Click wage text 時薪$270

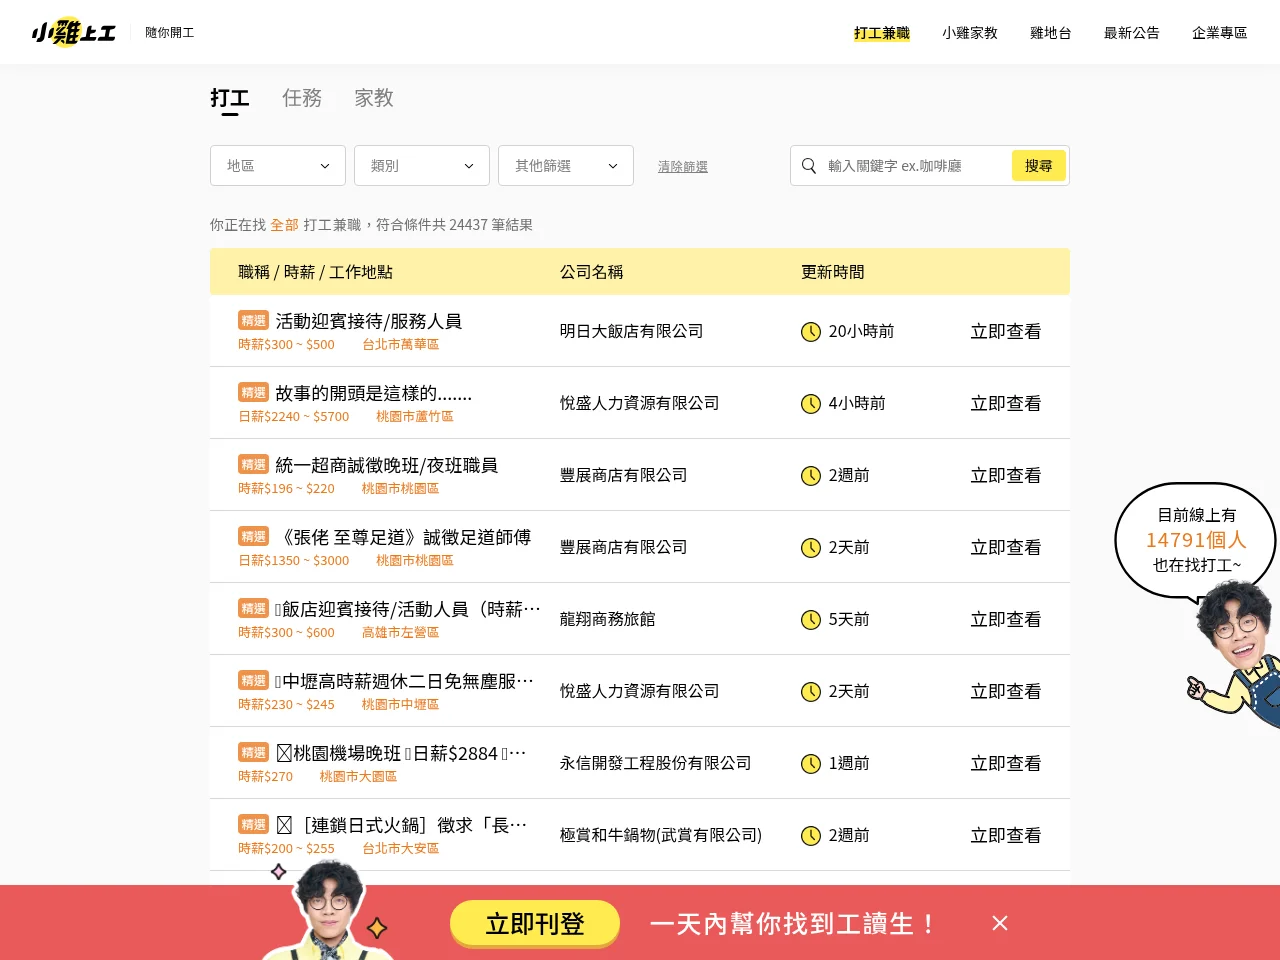click(266, 776)
